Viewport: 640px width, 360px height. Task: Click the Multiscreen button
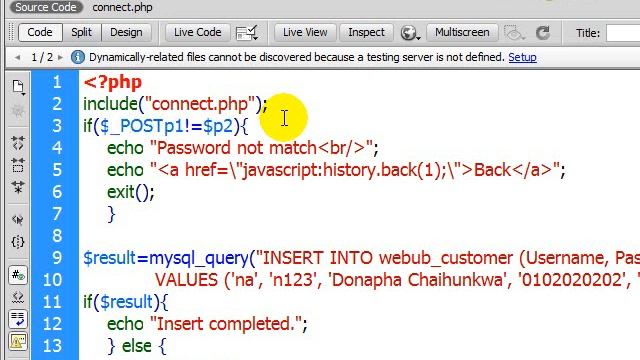click(x=462, y=32)
